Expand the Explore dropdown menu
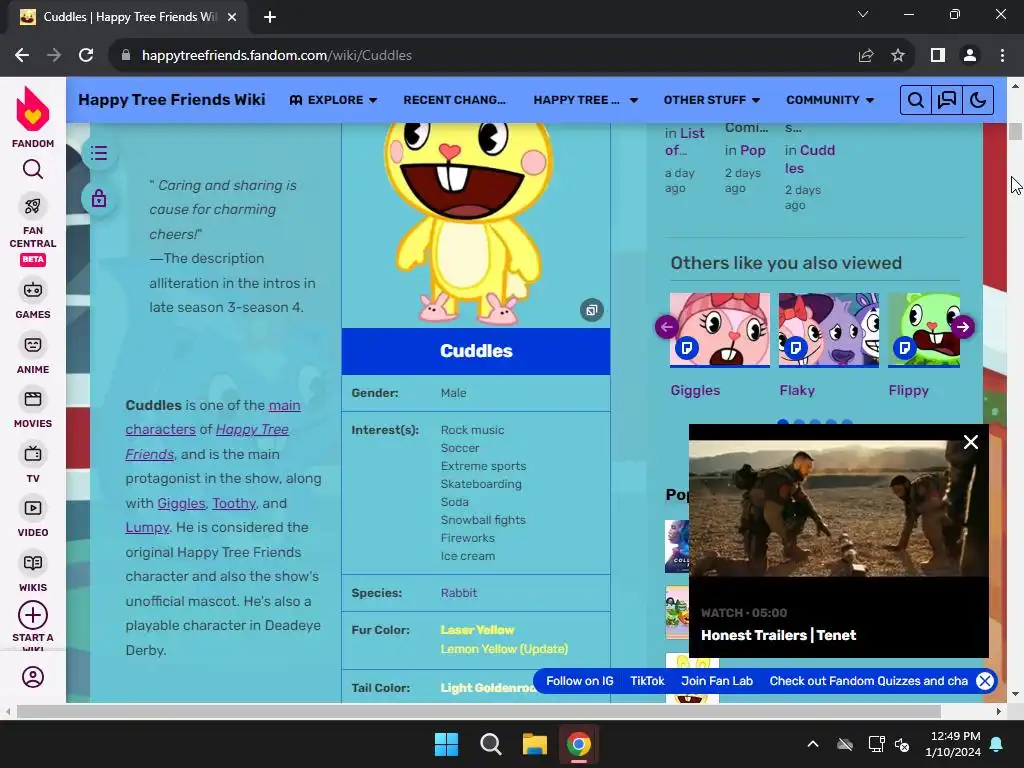 pos(333,100)
